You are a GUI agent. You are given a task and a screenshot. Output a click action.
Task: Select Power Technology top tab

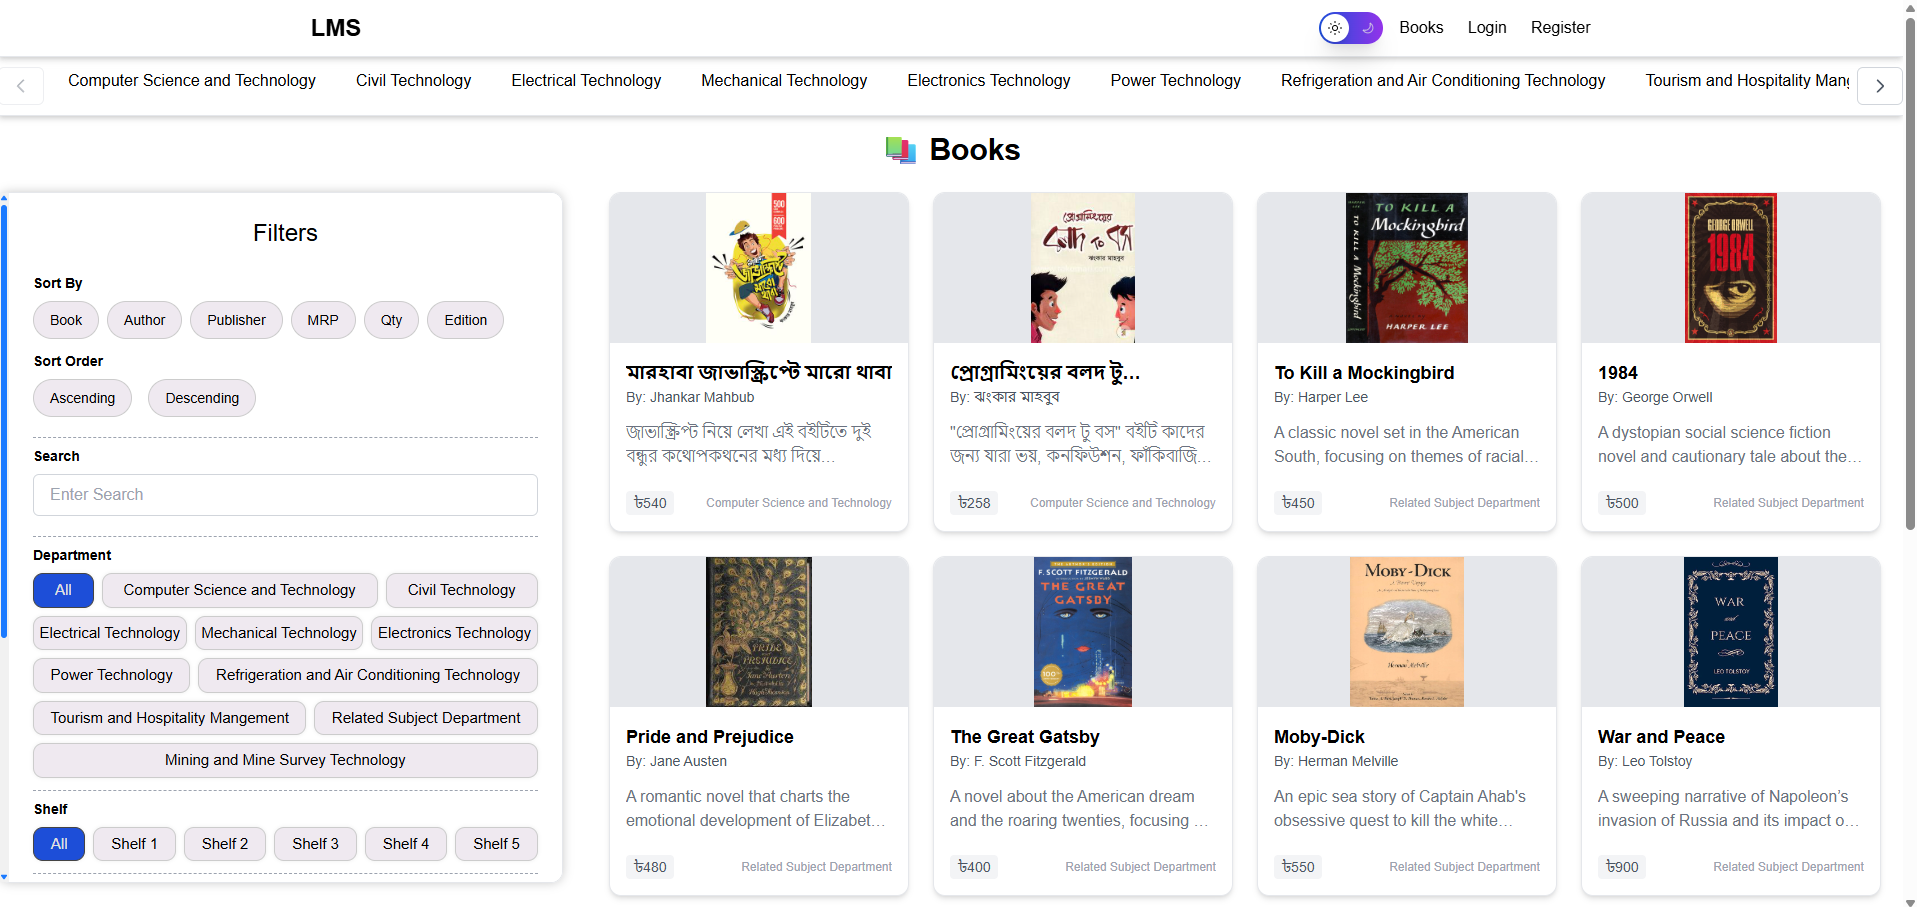point(1175,80)
